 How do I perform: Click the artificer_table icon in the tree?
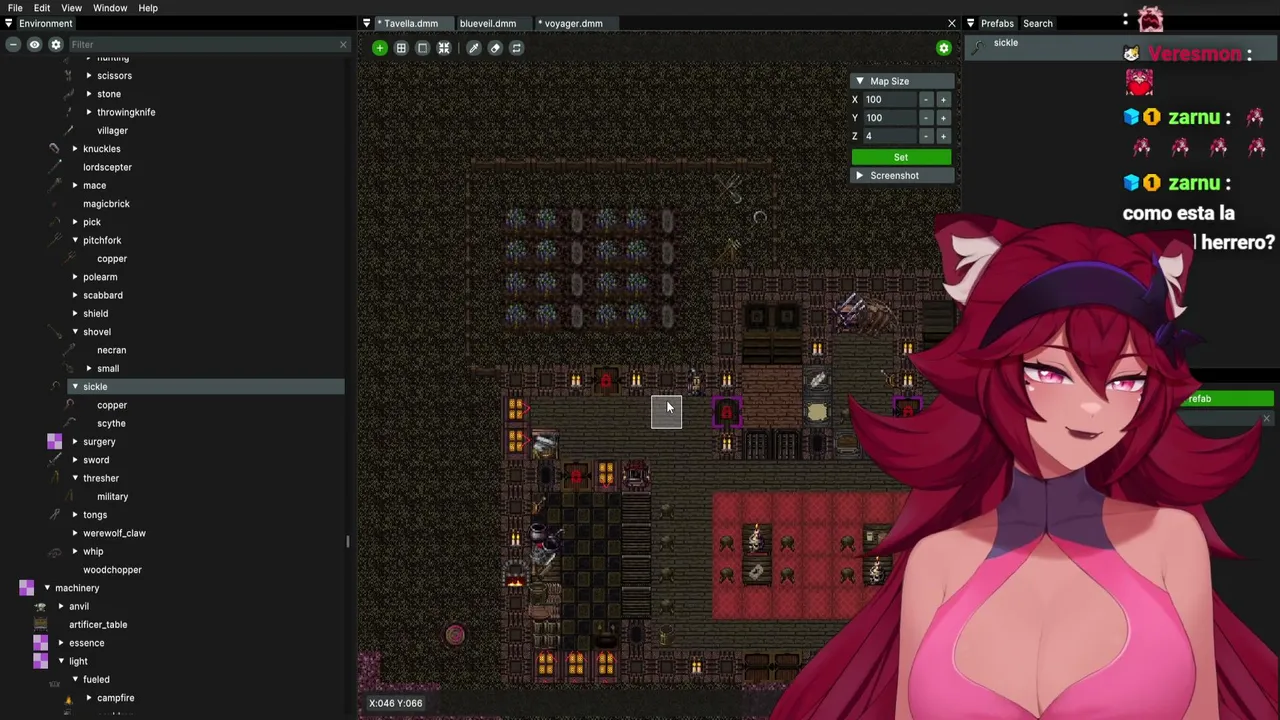pos(40,624)
